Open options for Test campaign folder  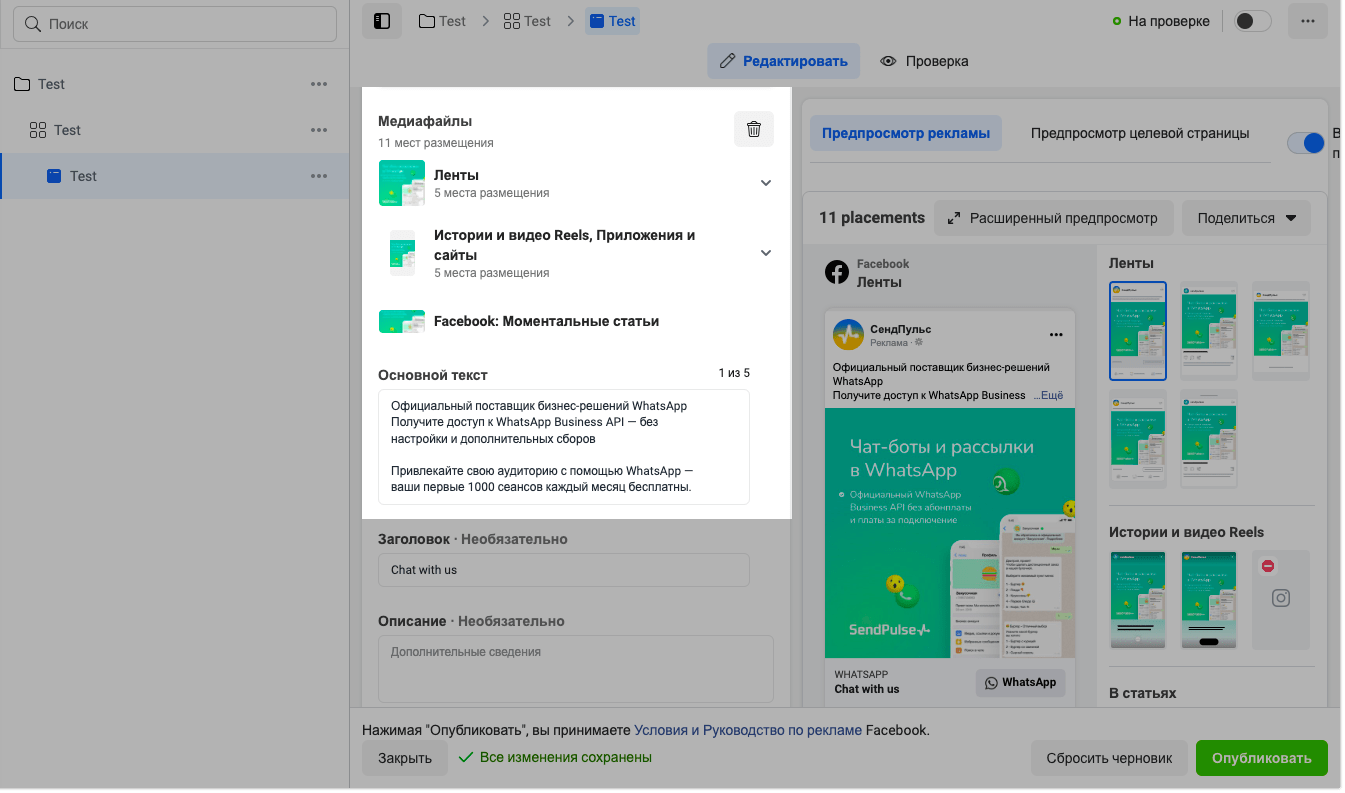click(319, 84)
